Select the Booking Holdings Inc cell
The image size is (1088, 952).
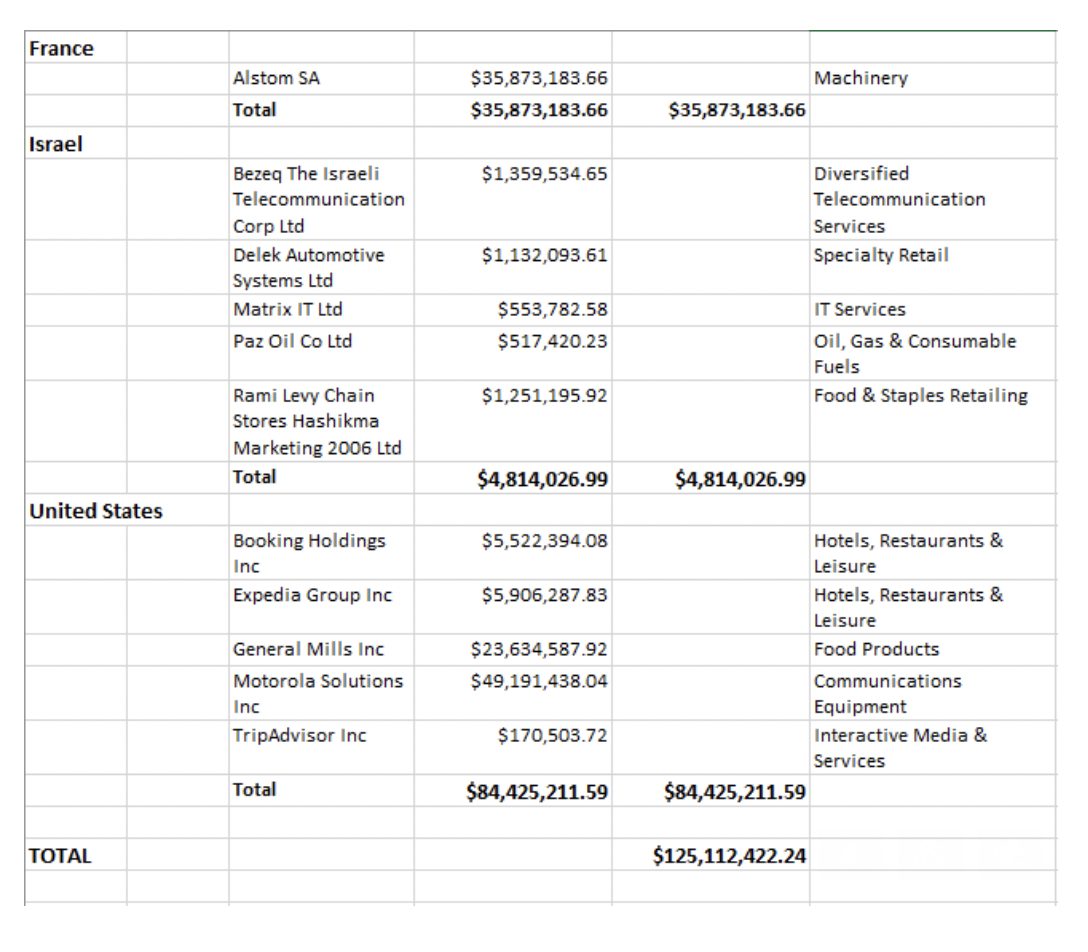point(309,552)
